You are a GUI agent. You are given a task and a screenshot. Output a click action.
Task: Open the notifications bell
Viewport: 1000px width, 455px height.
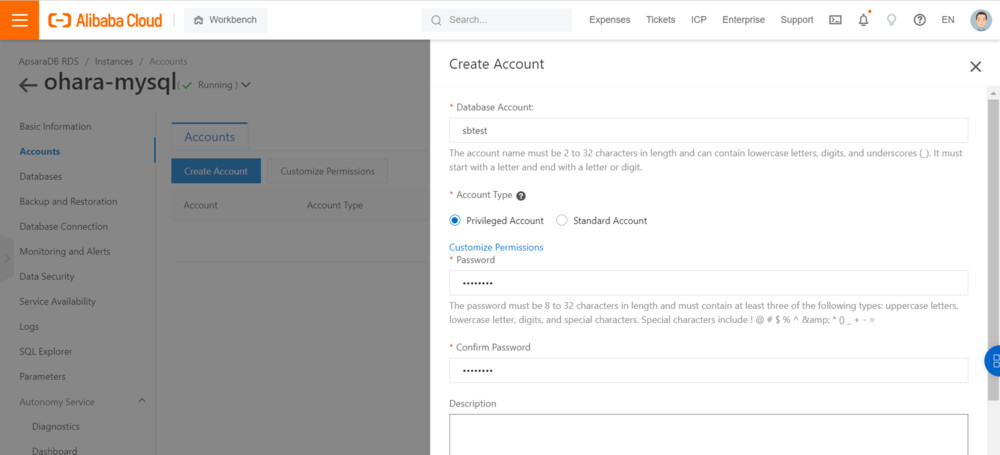point(863,20)
